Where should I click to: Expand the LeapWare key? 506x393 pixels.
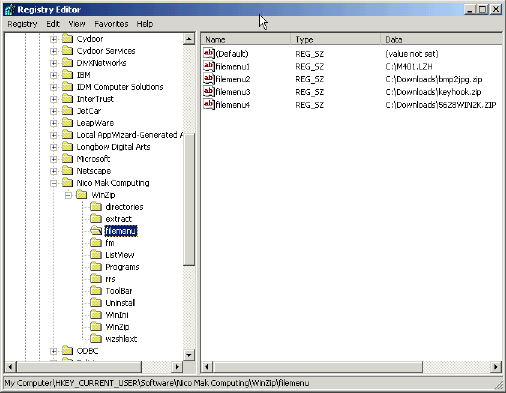pyautogui.click(x=53, y=123)
